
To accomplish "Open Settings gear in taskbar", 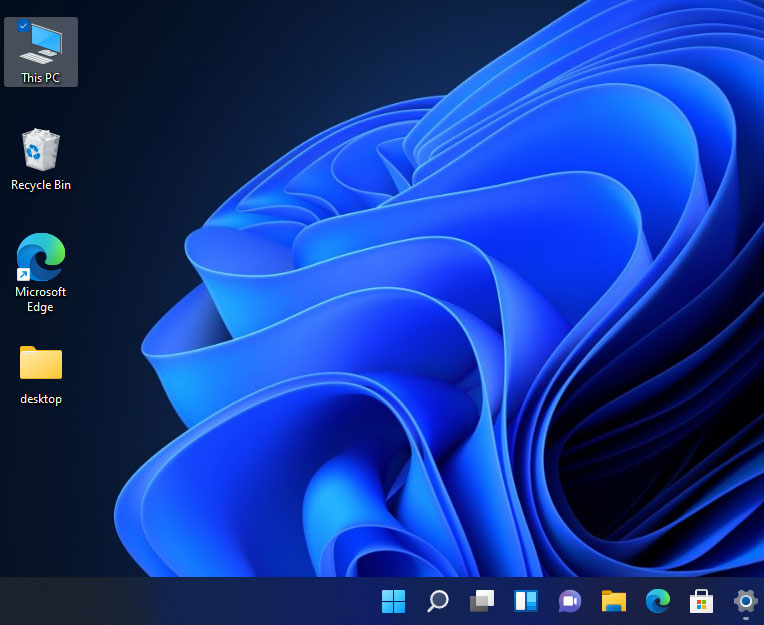I will point(746,601).
